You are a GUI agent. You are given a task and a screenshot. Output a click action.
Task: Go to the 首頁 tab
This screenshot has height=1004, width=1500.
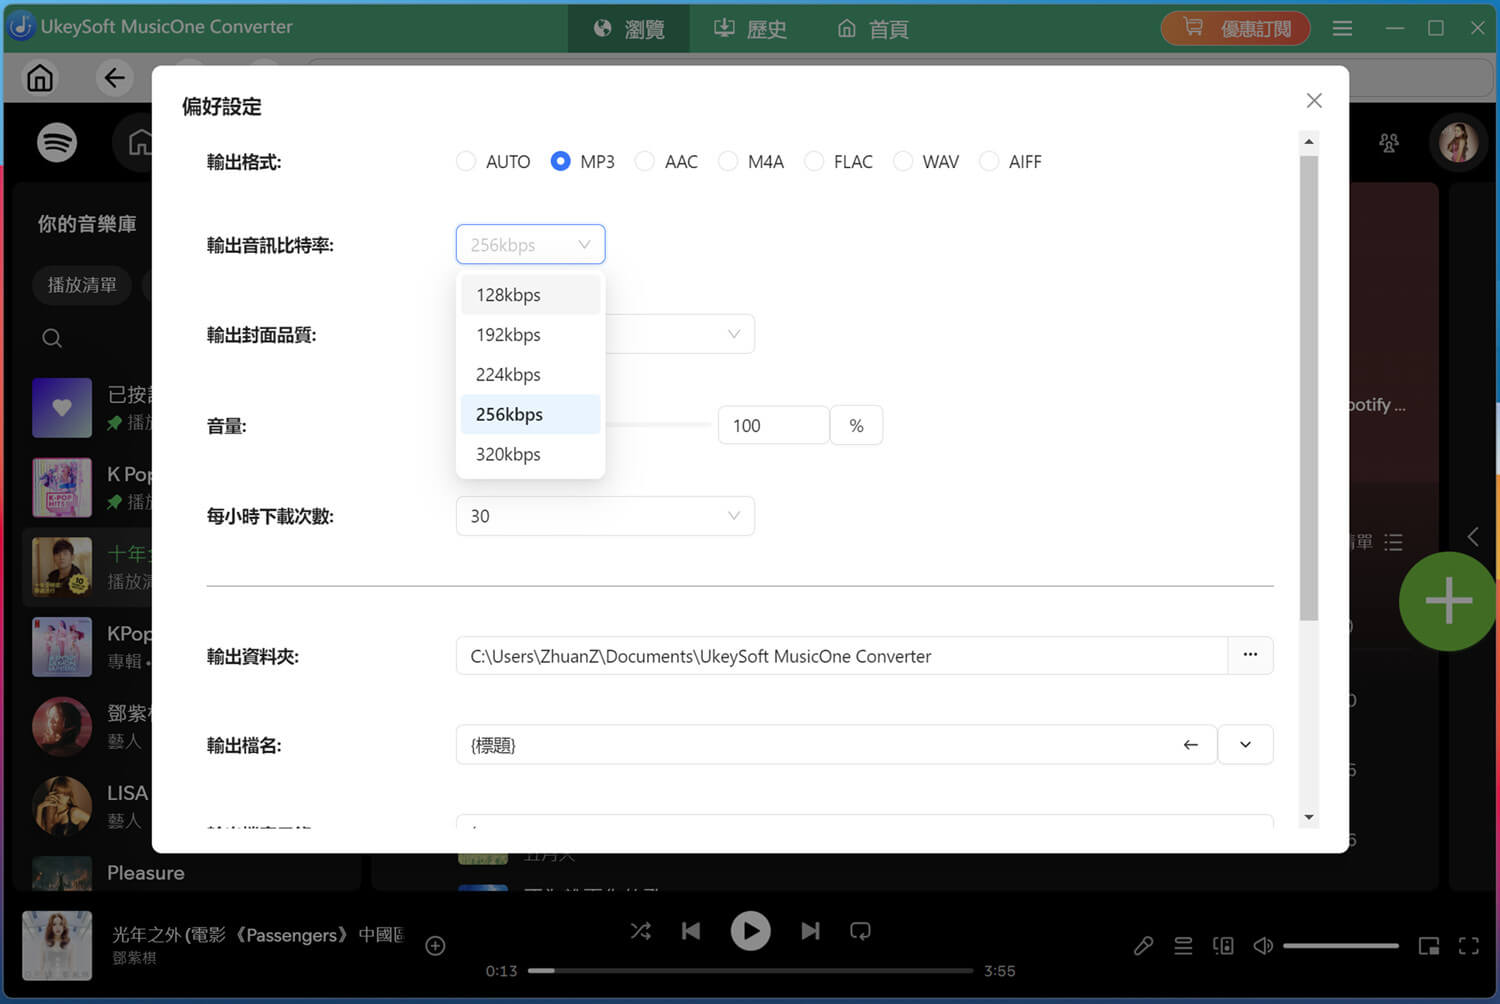click(x=871, y=29)
